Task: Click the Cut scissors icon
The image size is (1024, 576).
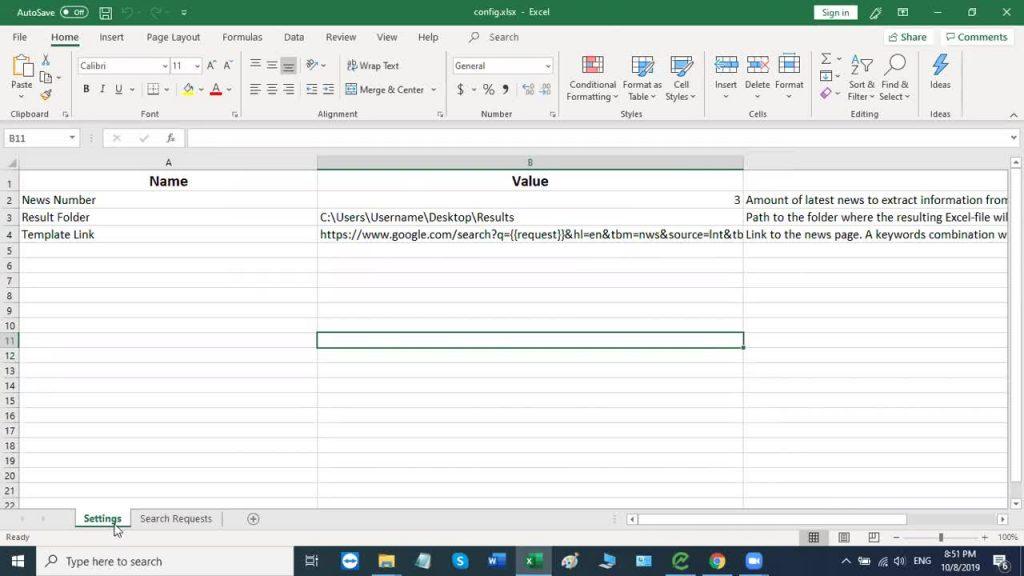Action: (46, 60)
